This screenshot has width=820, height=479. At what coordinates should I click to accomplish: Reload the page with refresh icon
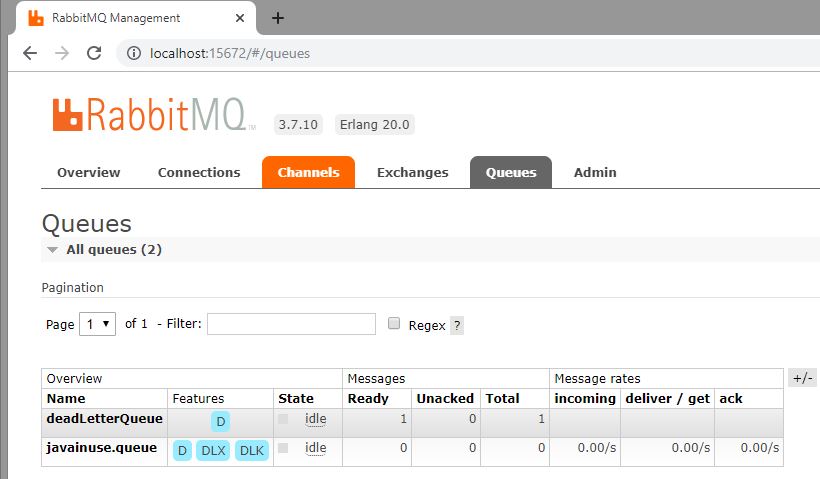click(94, 53)
